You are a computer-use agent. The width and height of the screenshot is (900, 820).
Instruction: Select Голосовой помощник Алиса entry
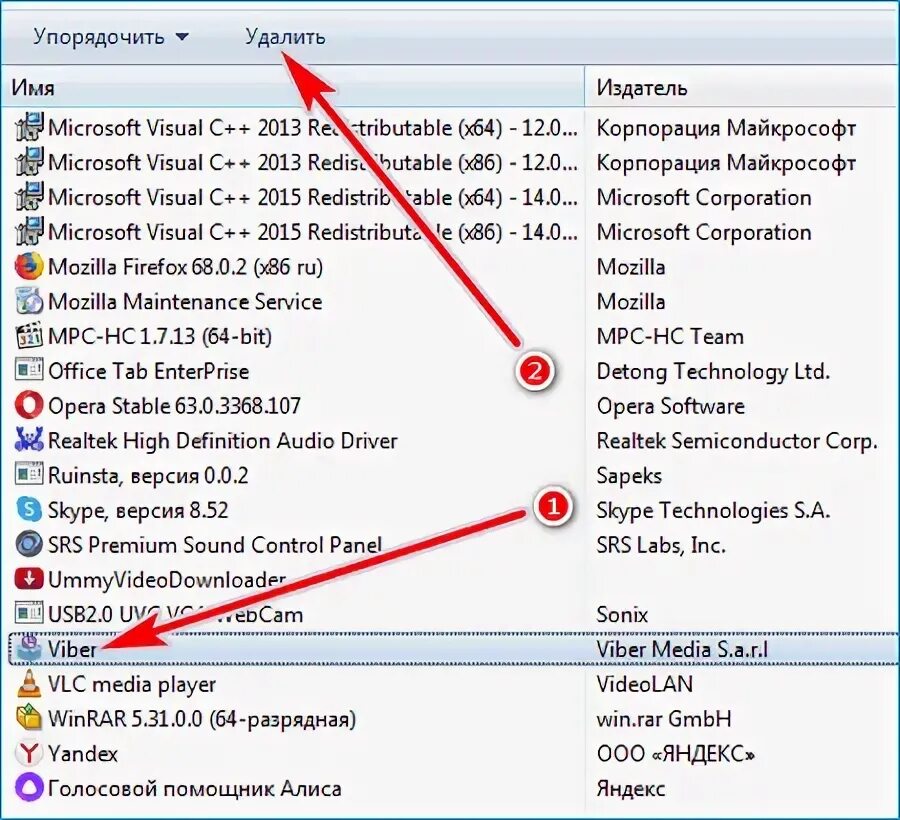pyautogui.click(x=195, y=788)
